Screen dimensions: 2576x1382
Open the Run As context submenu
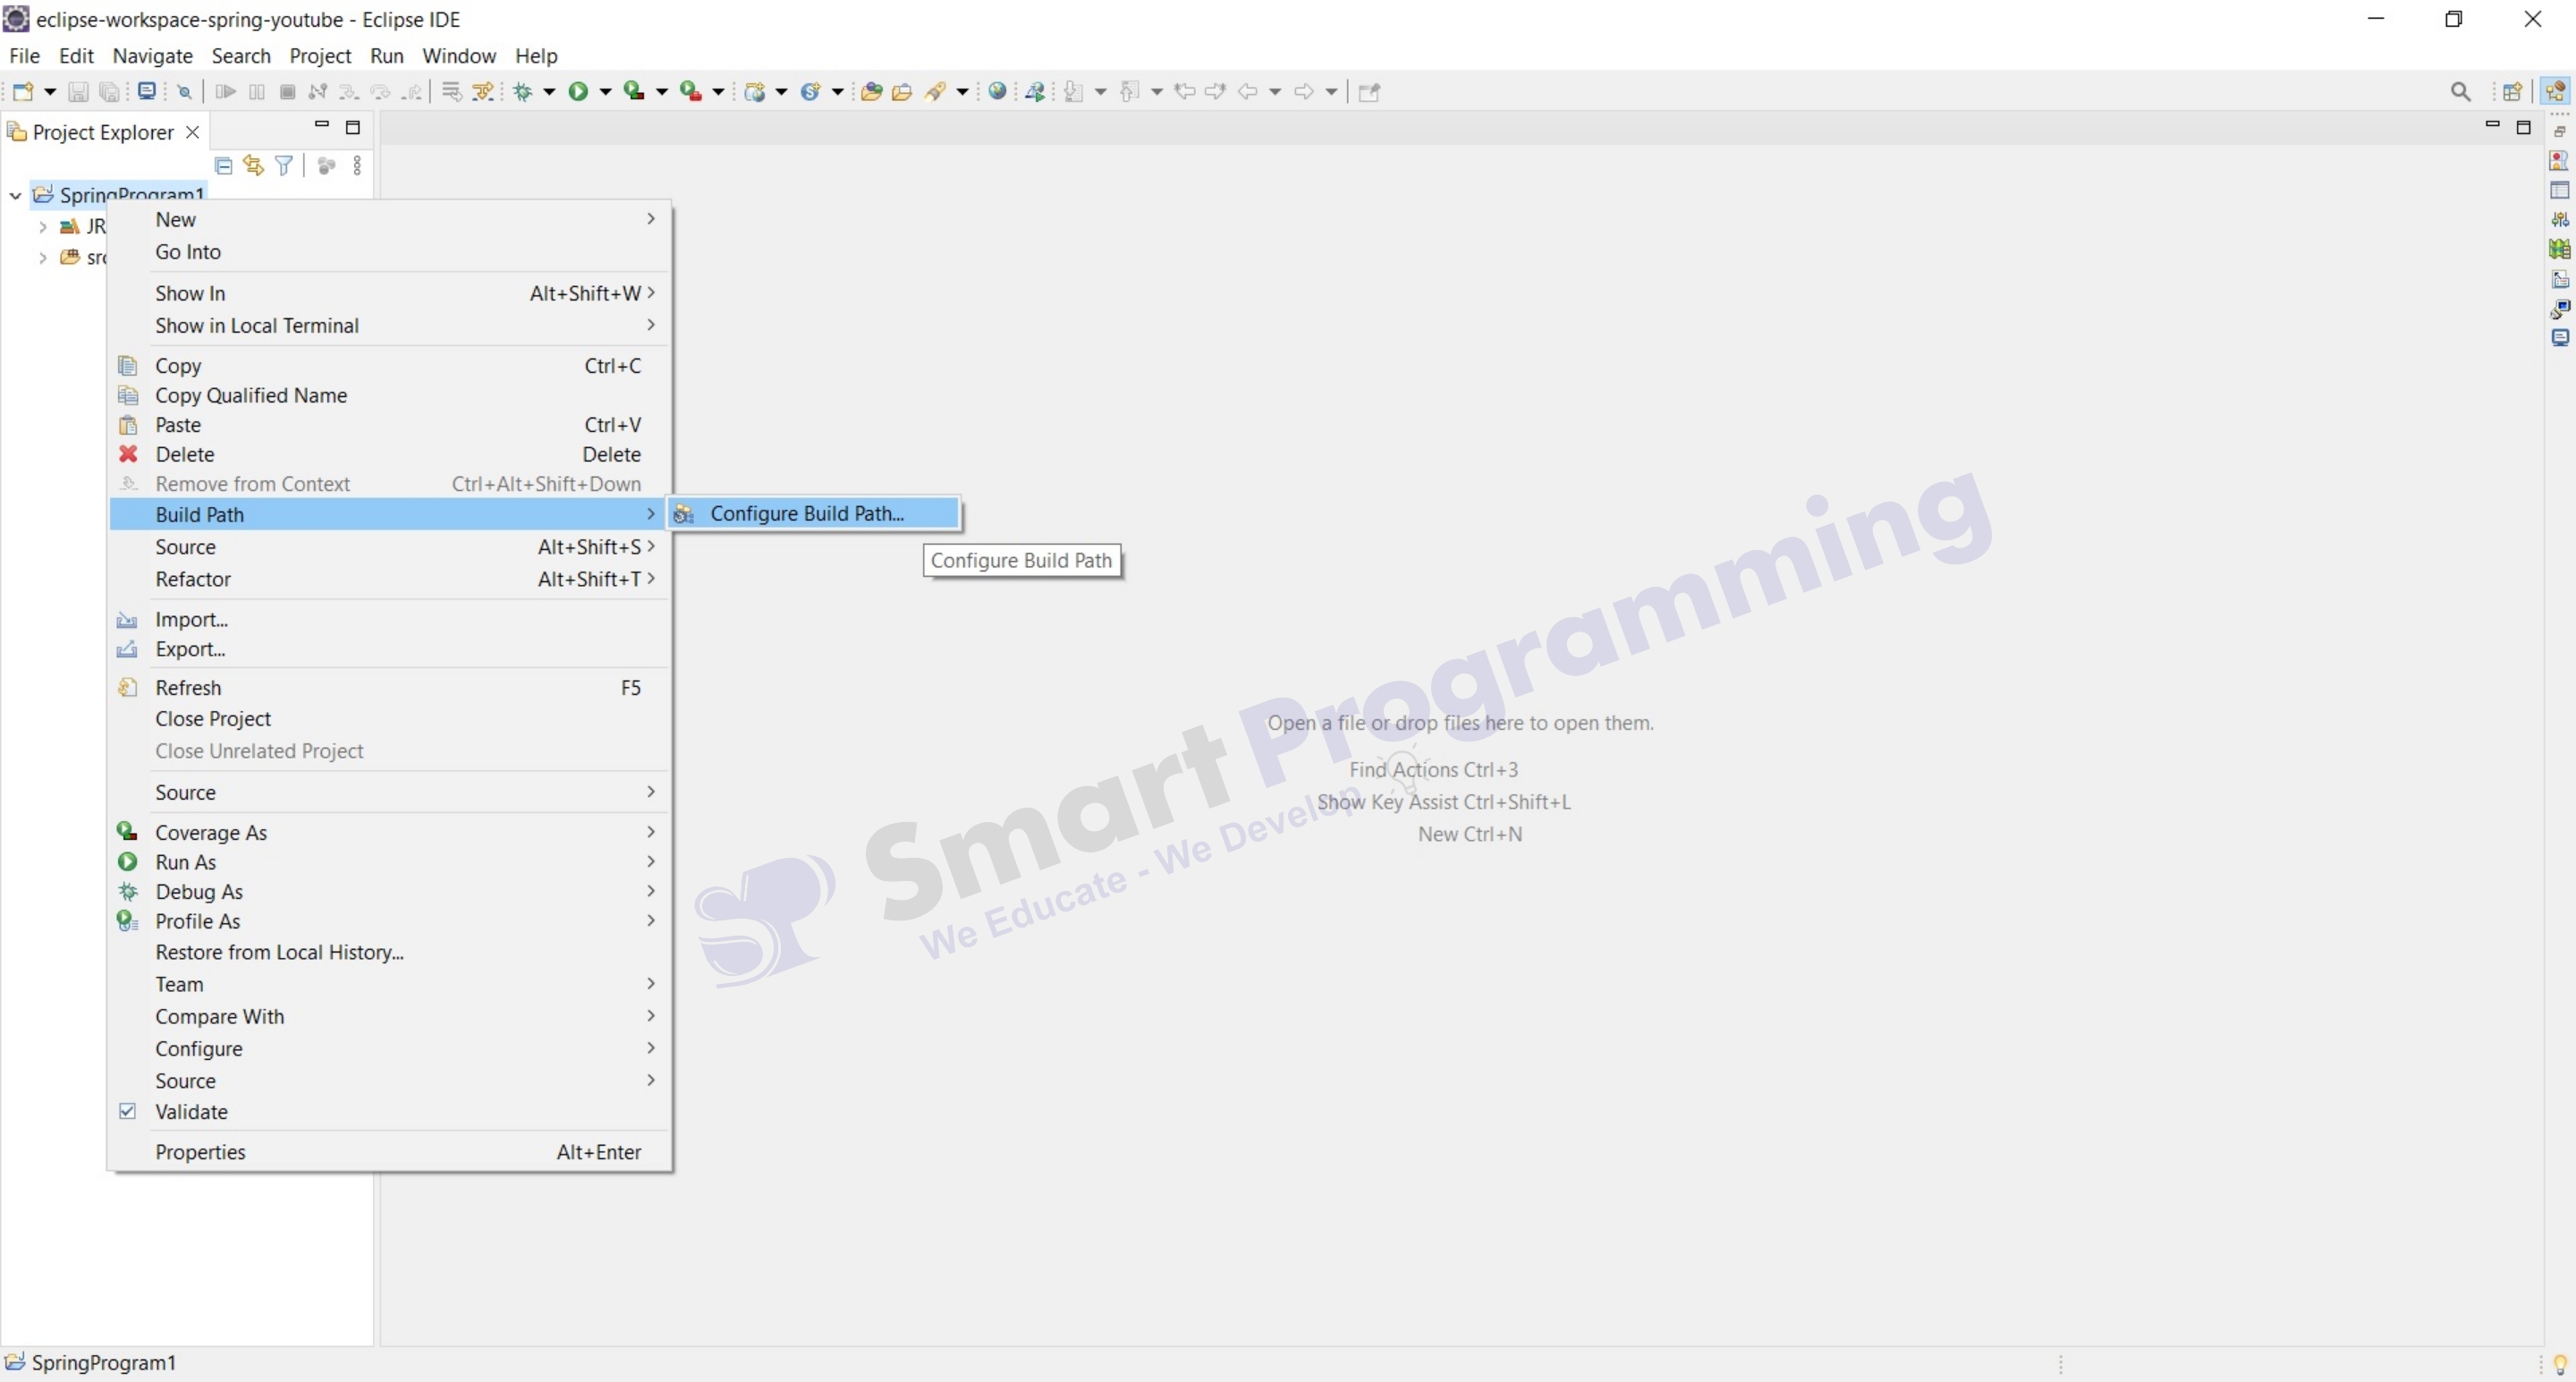coord(389,862)
